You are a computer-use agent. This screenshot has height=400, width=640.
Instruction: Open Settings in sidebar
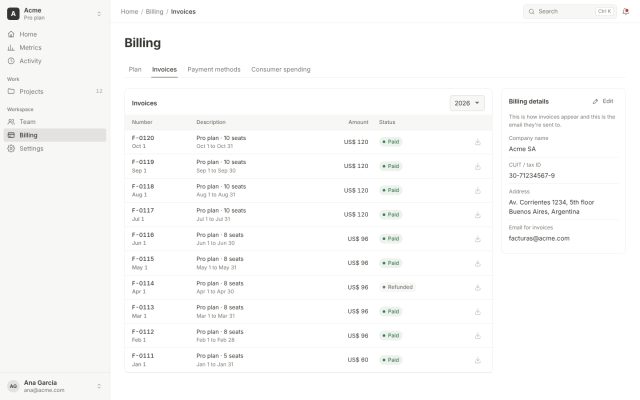point(55,149)
